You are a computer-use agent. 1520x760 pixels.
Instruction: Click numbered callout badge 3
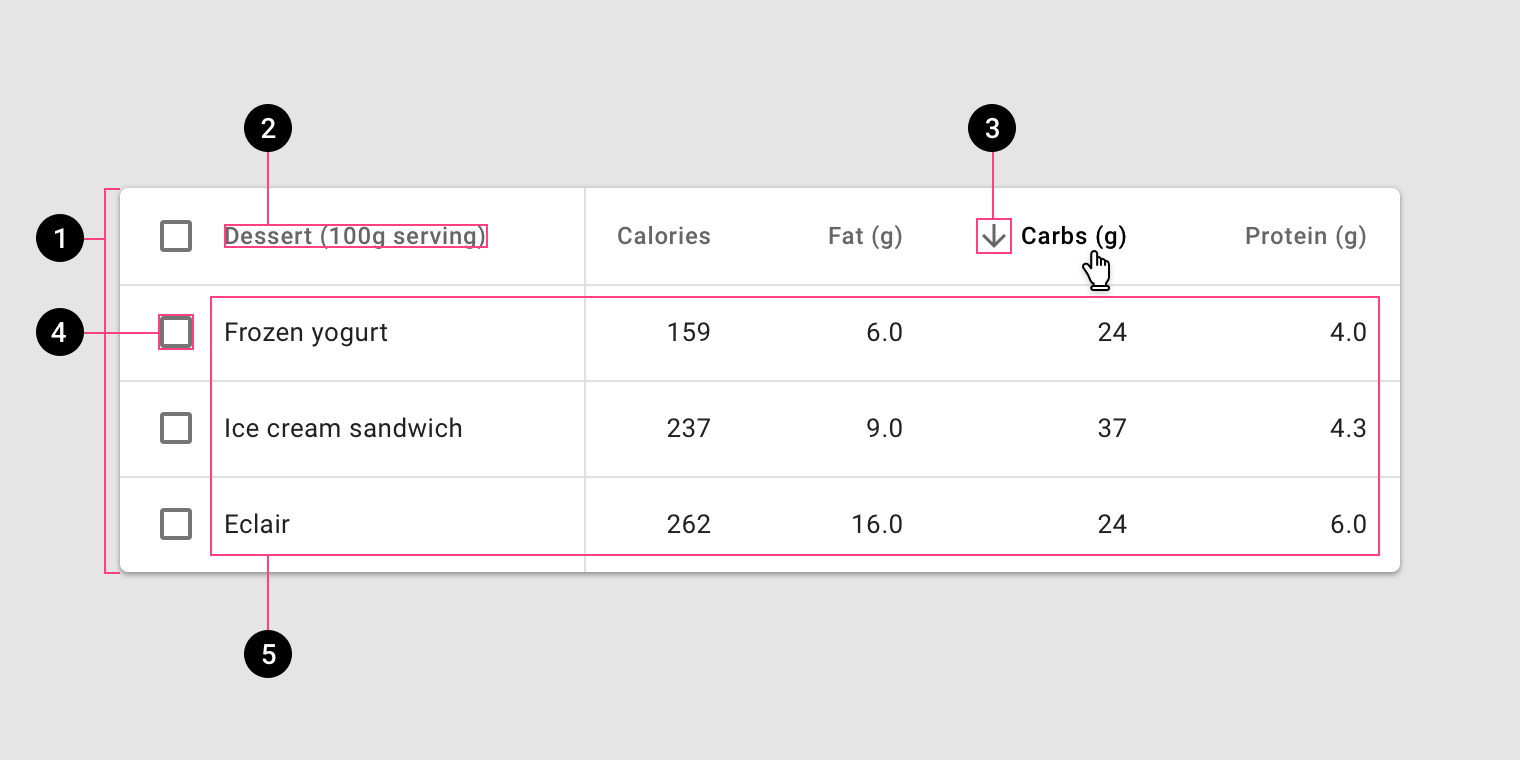(993, 127)
